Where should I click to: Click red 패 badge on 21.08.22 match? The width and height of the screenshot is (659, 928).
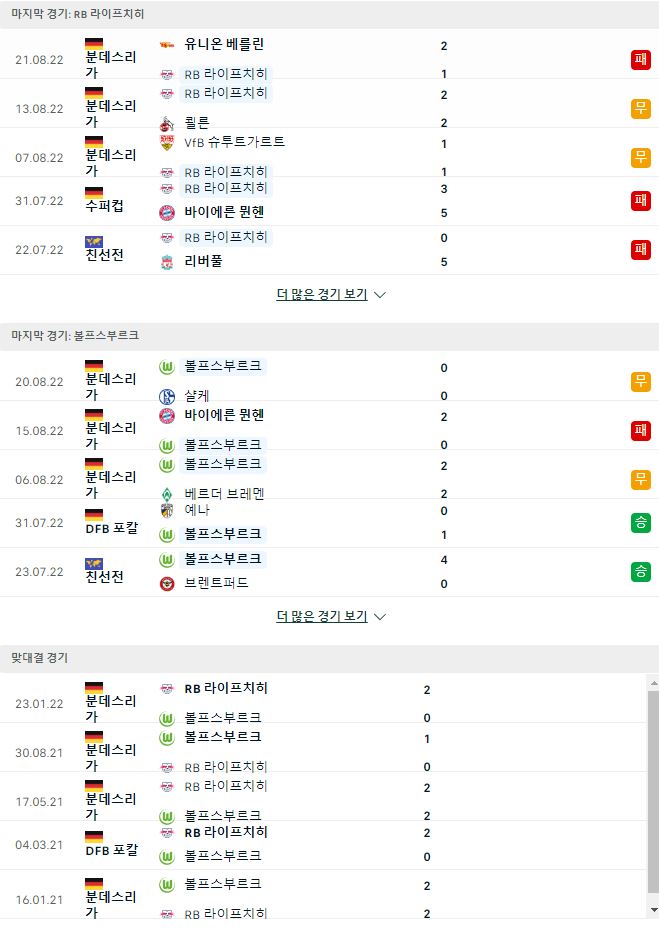click(640, 60)
